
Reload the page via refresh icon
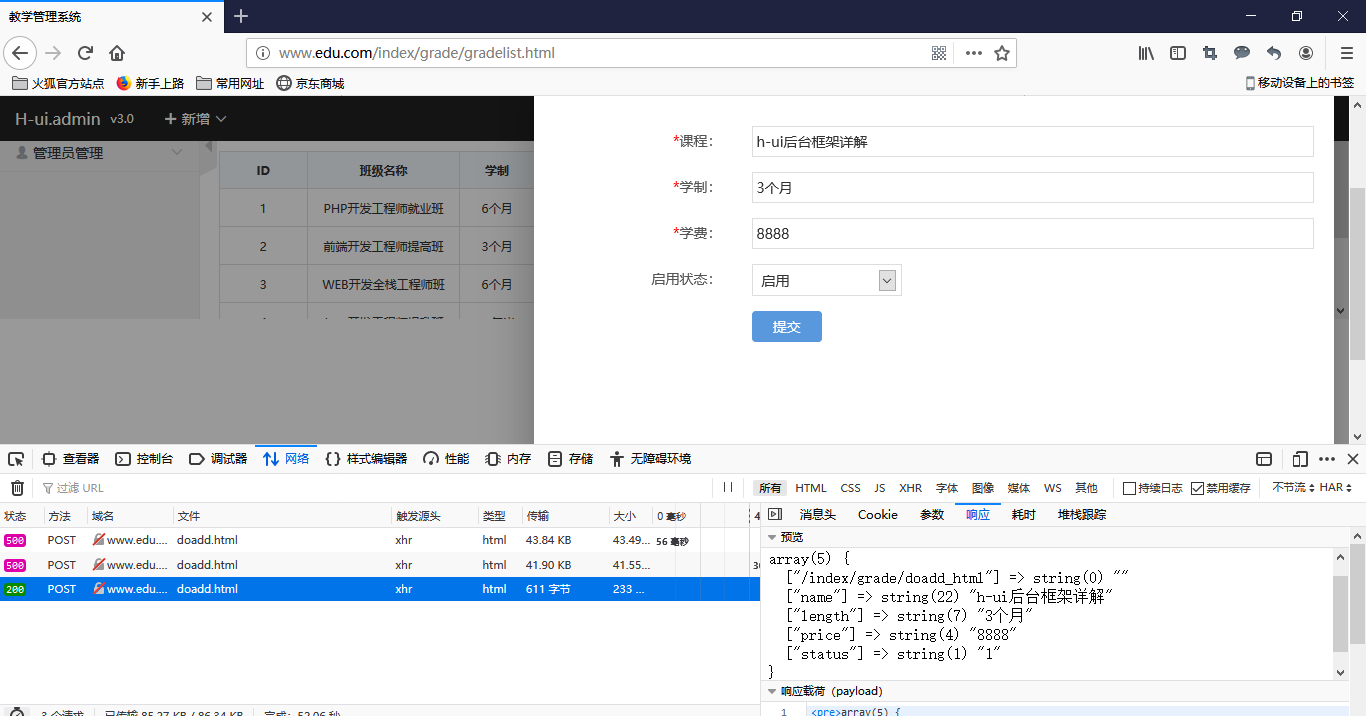(x=85, y=53)
